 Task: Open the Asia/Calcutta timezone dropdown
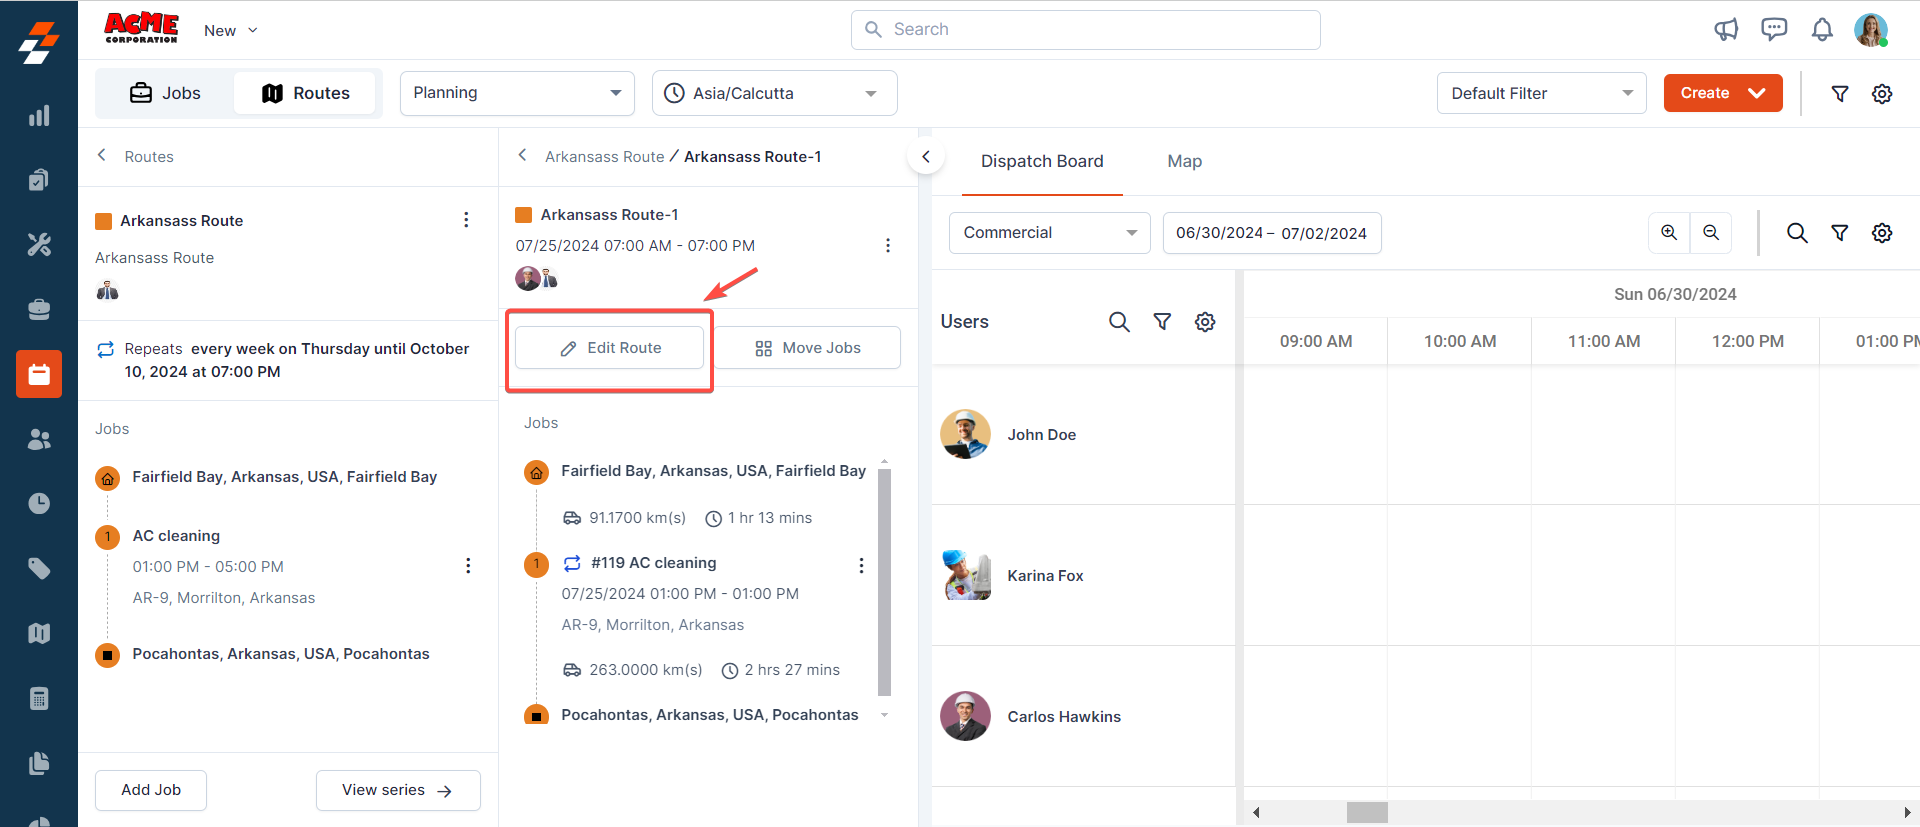(x=774, y=93)
